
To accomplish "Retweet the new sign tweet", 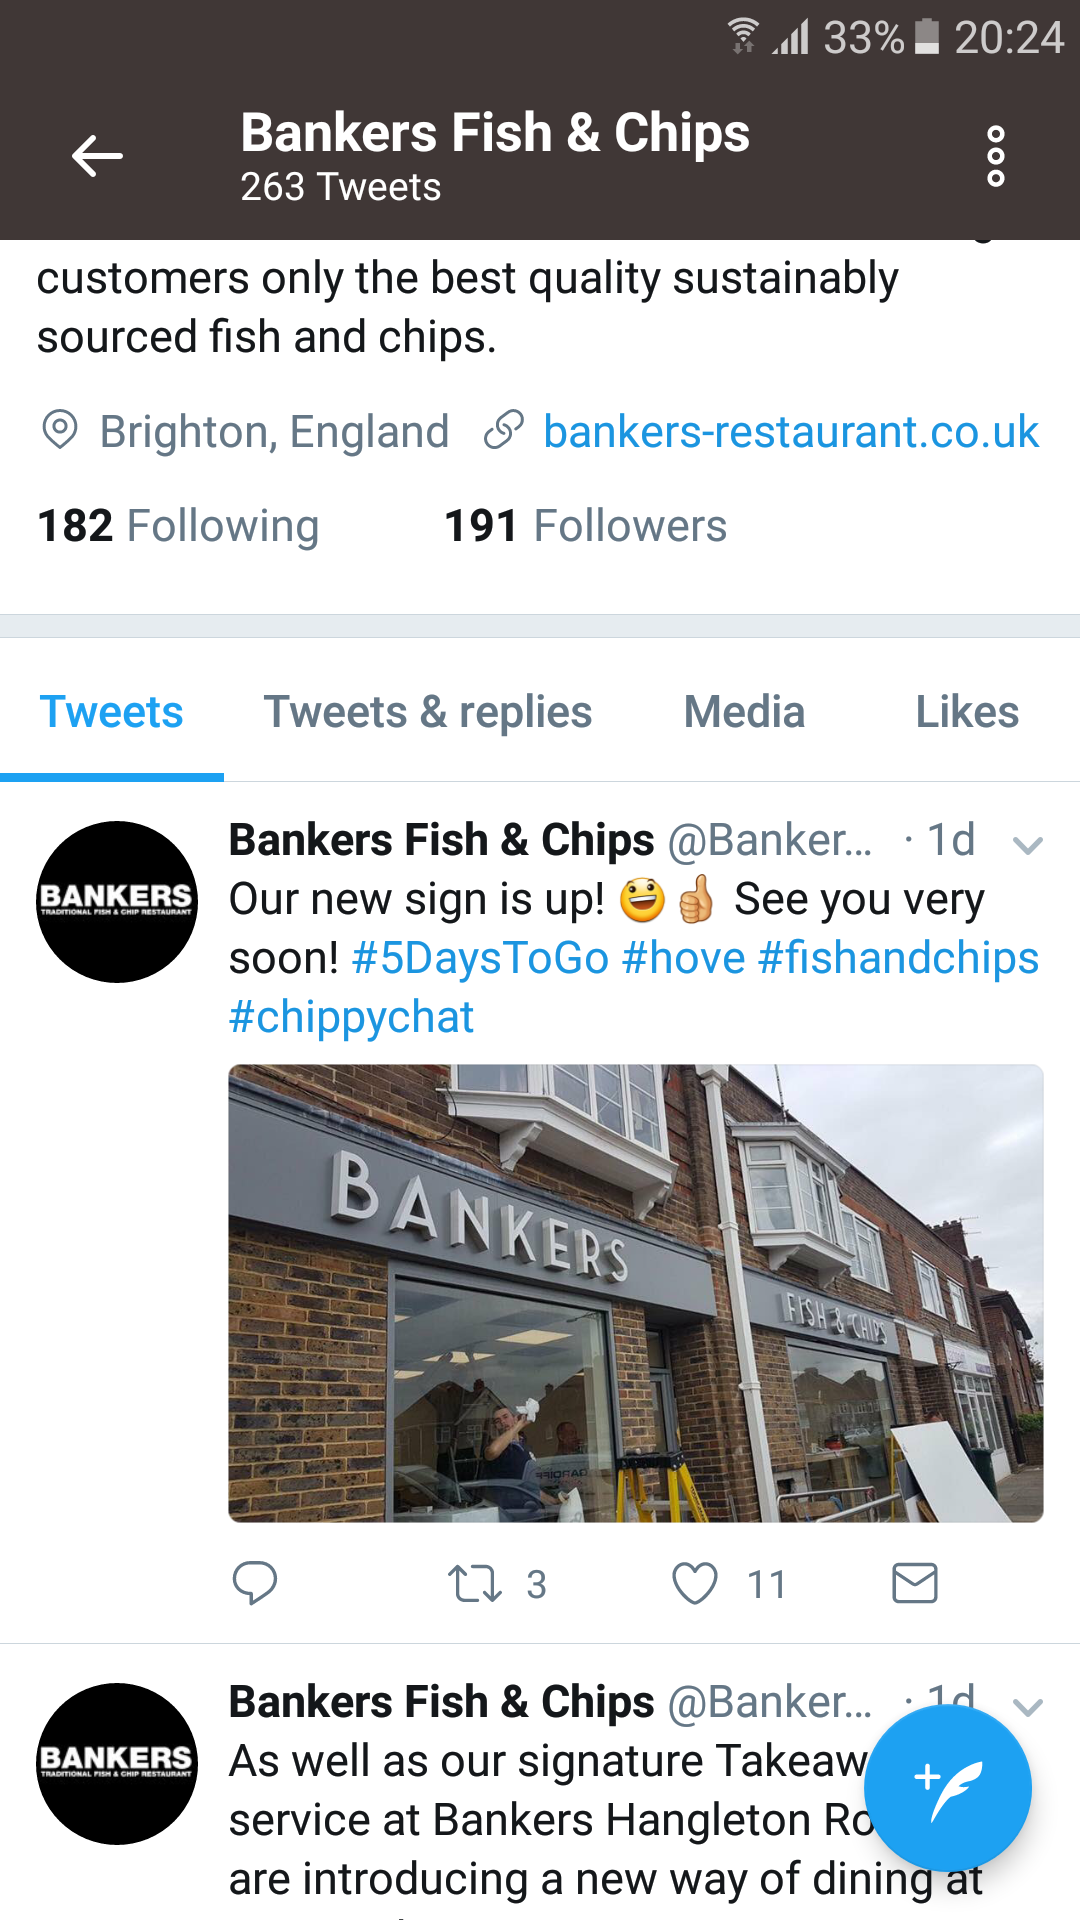I will tap(474, 1584).
